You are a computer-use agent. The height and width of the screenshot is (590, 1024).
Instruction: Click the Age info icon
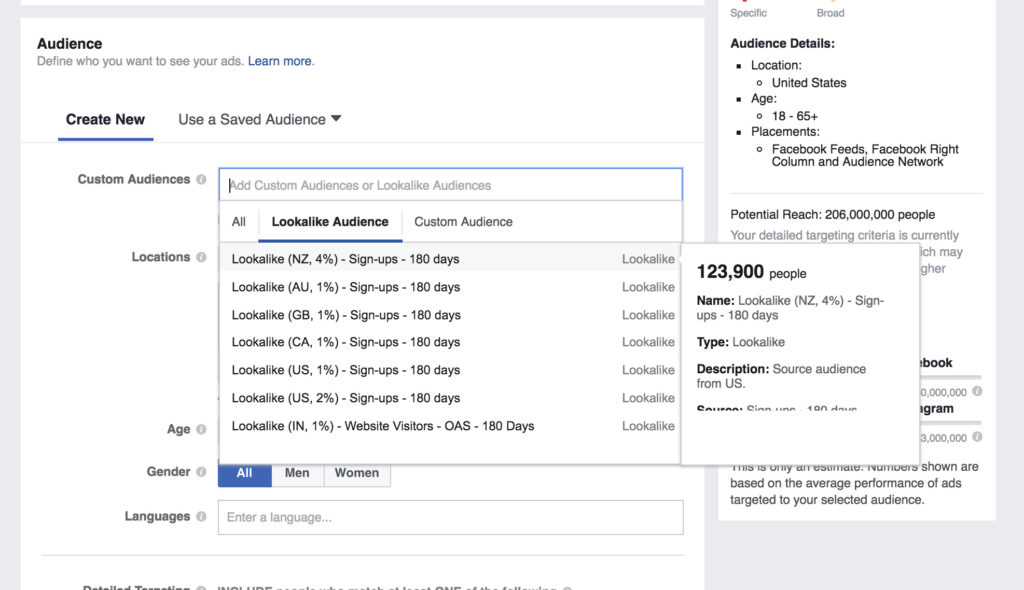(201, 429)
